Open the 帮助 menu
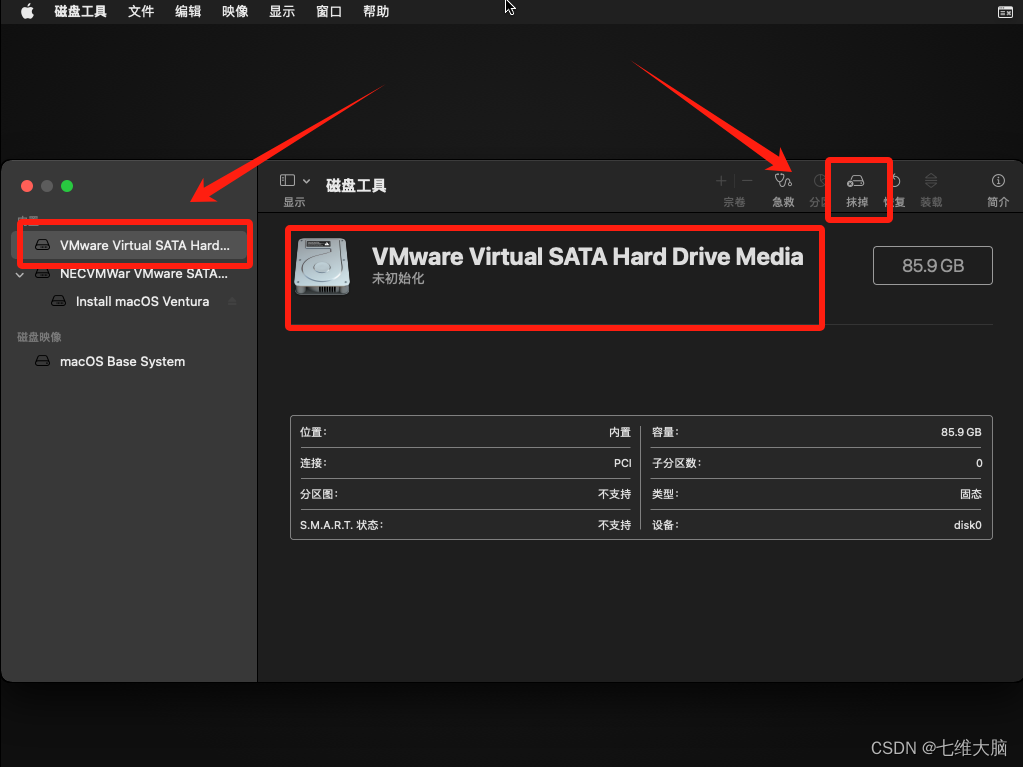The height and width of the screenshot is (767, 1023). [376, 12]
